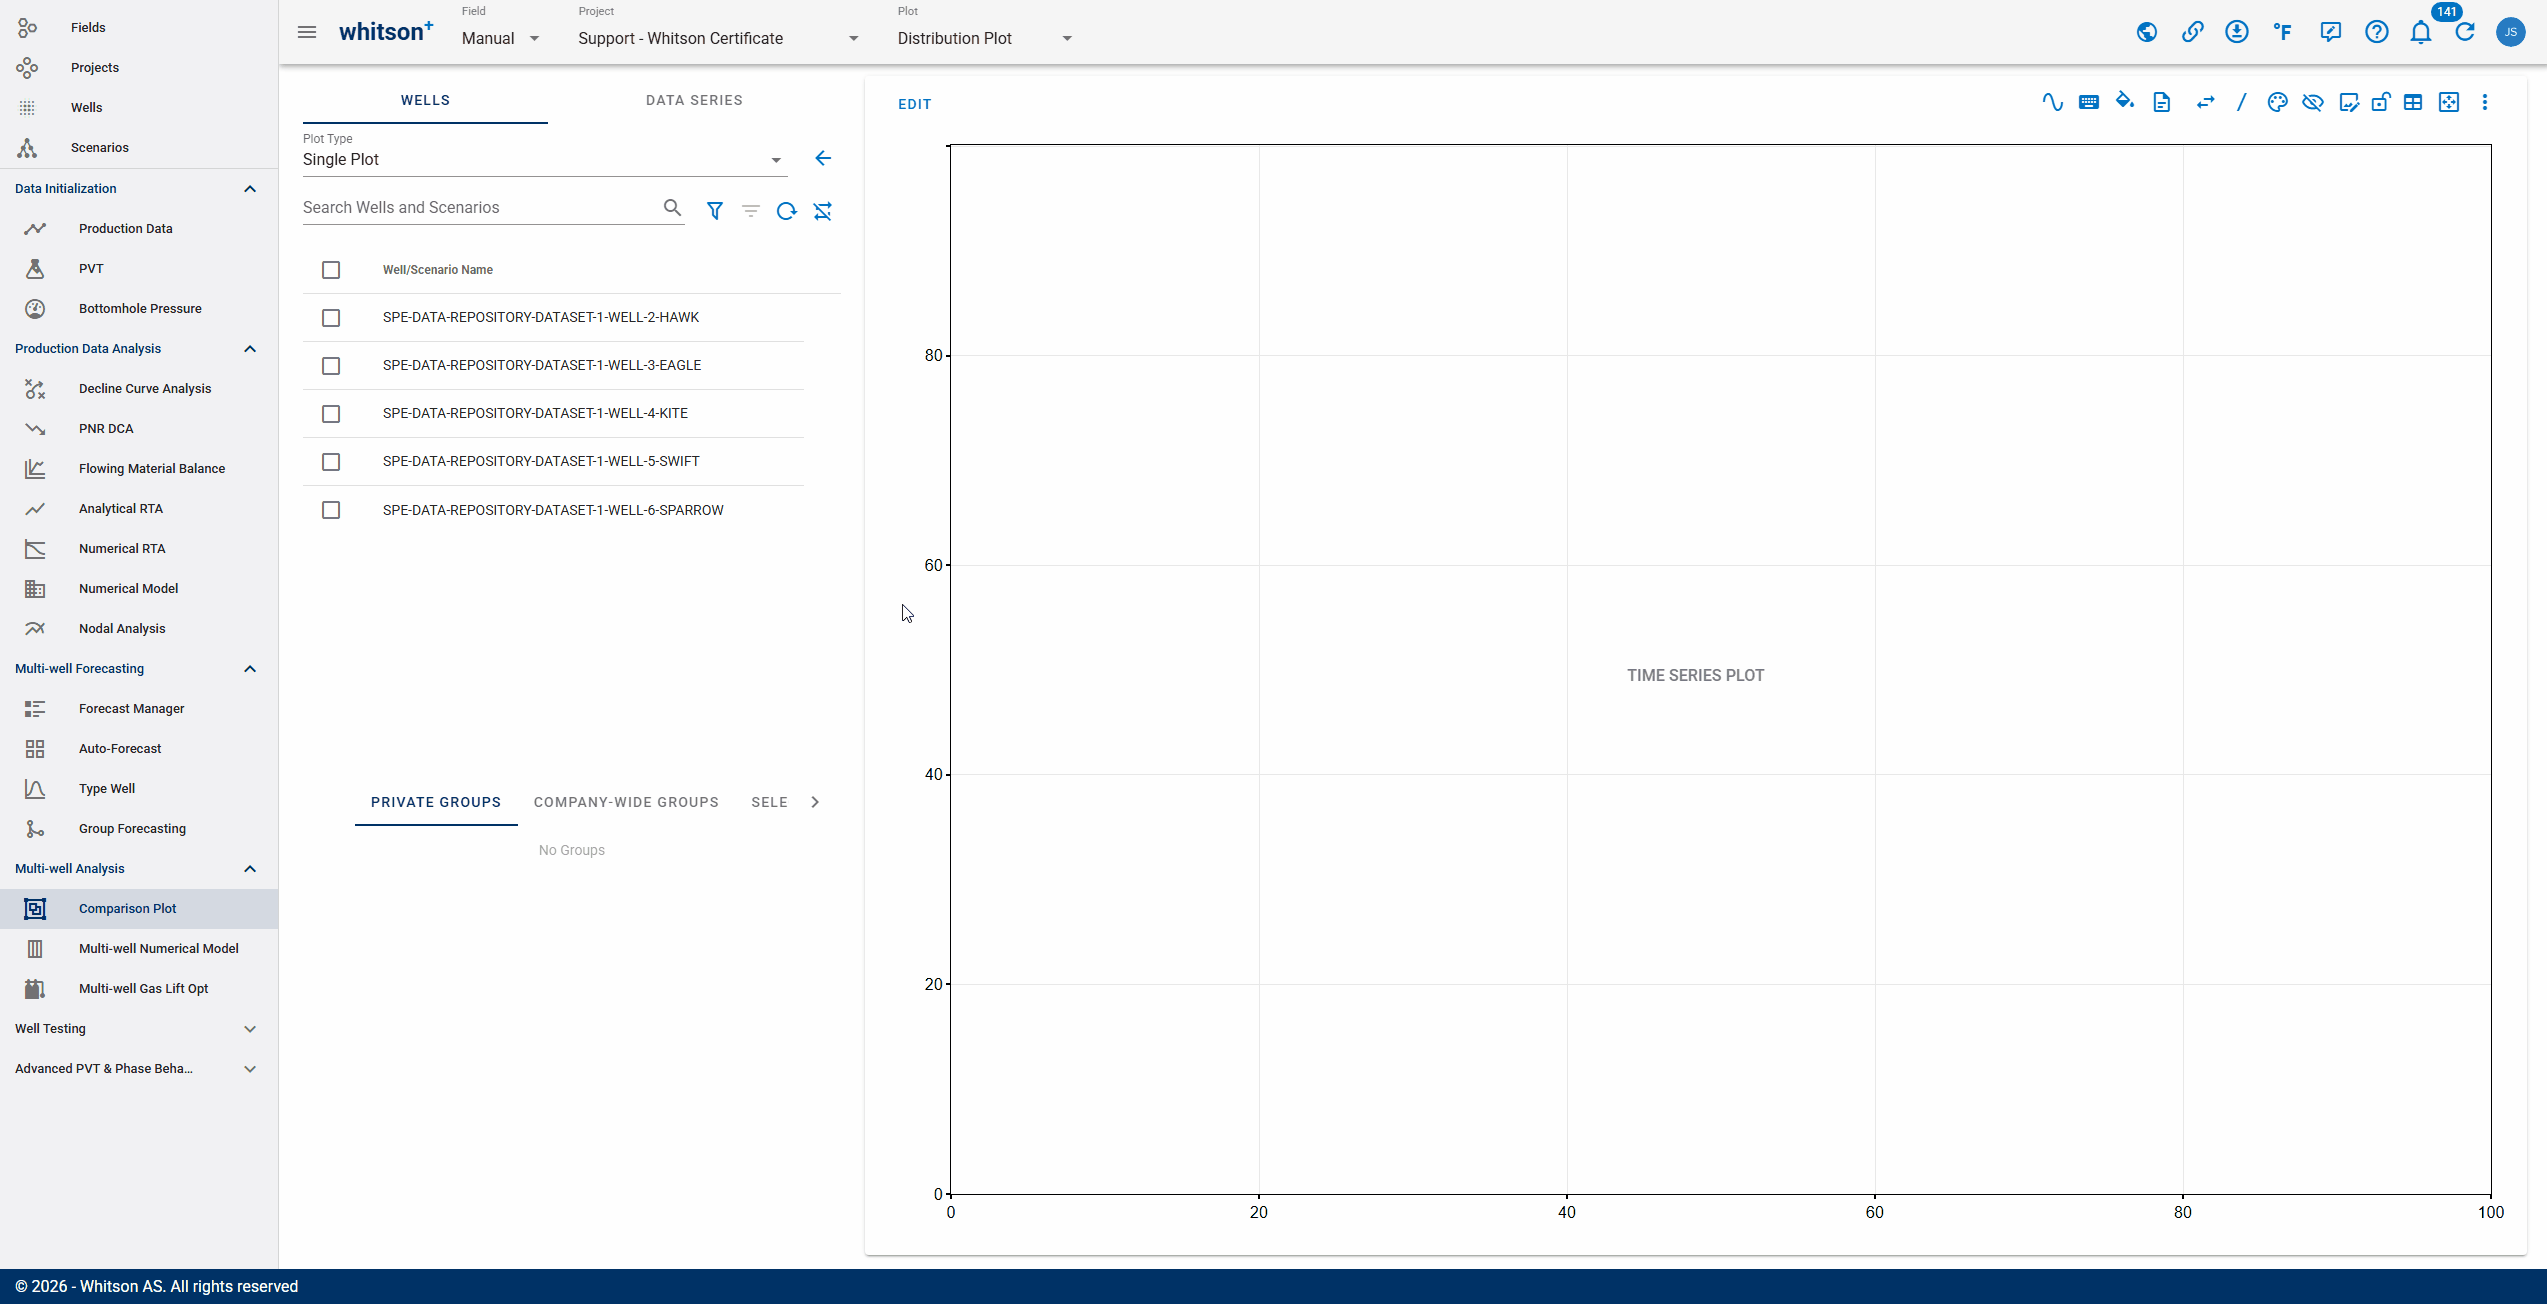2547x1304 pixels.
Task: Toggle the unlocked padlock icon
Action: (2381, 102)
